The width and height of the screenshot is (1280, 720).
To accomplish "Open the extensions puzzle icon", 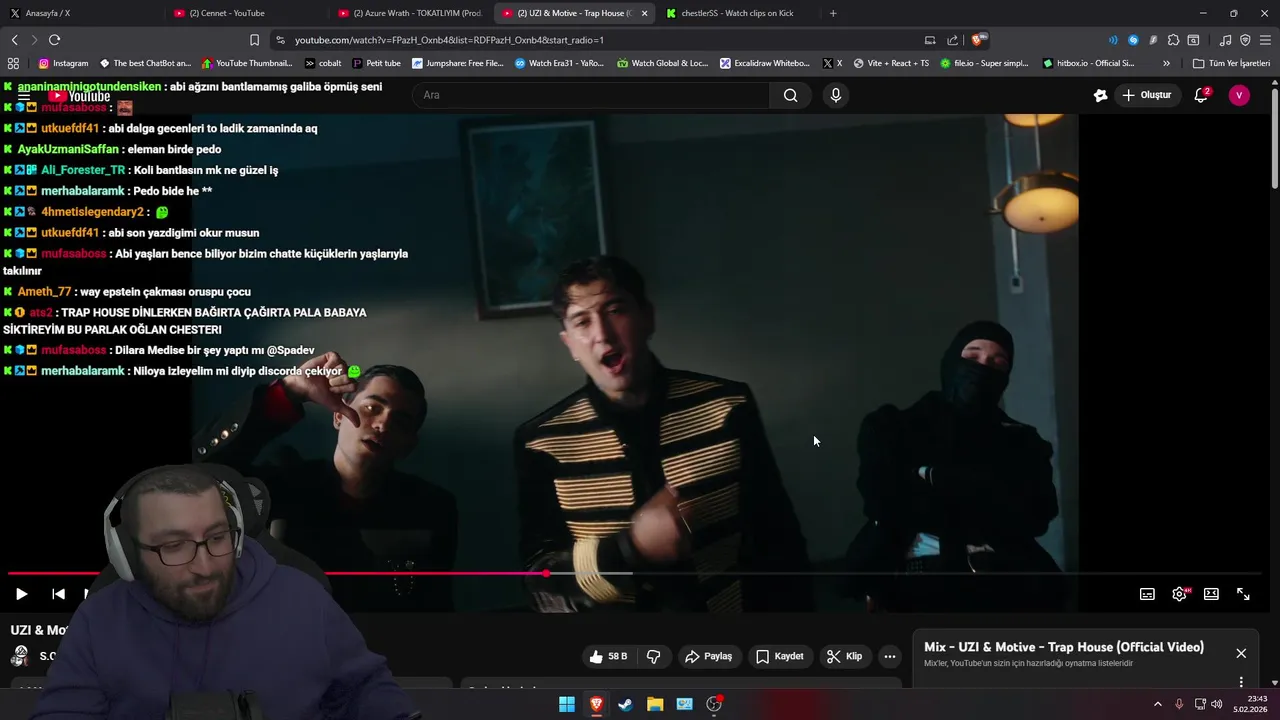I will (1173, 40).
